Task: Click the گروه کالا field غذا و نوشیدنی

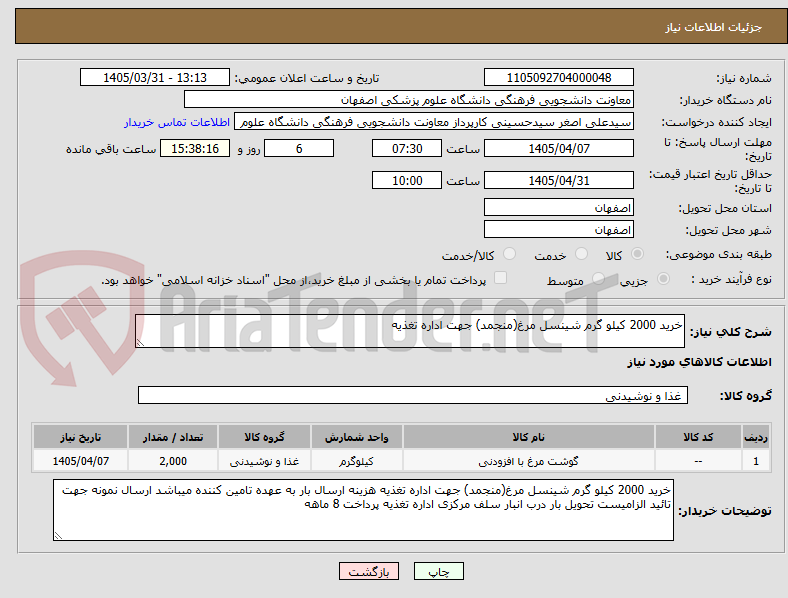Action: tap(413, 395)
